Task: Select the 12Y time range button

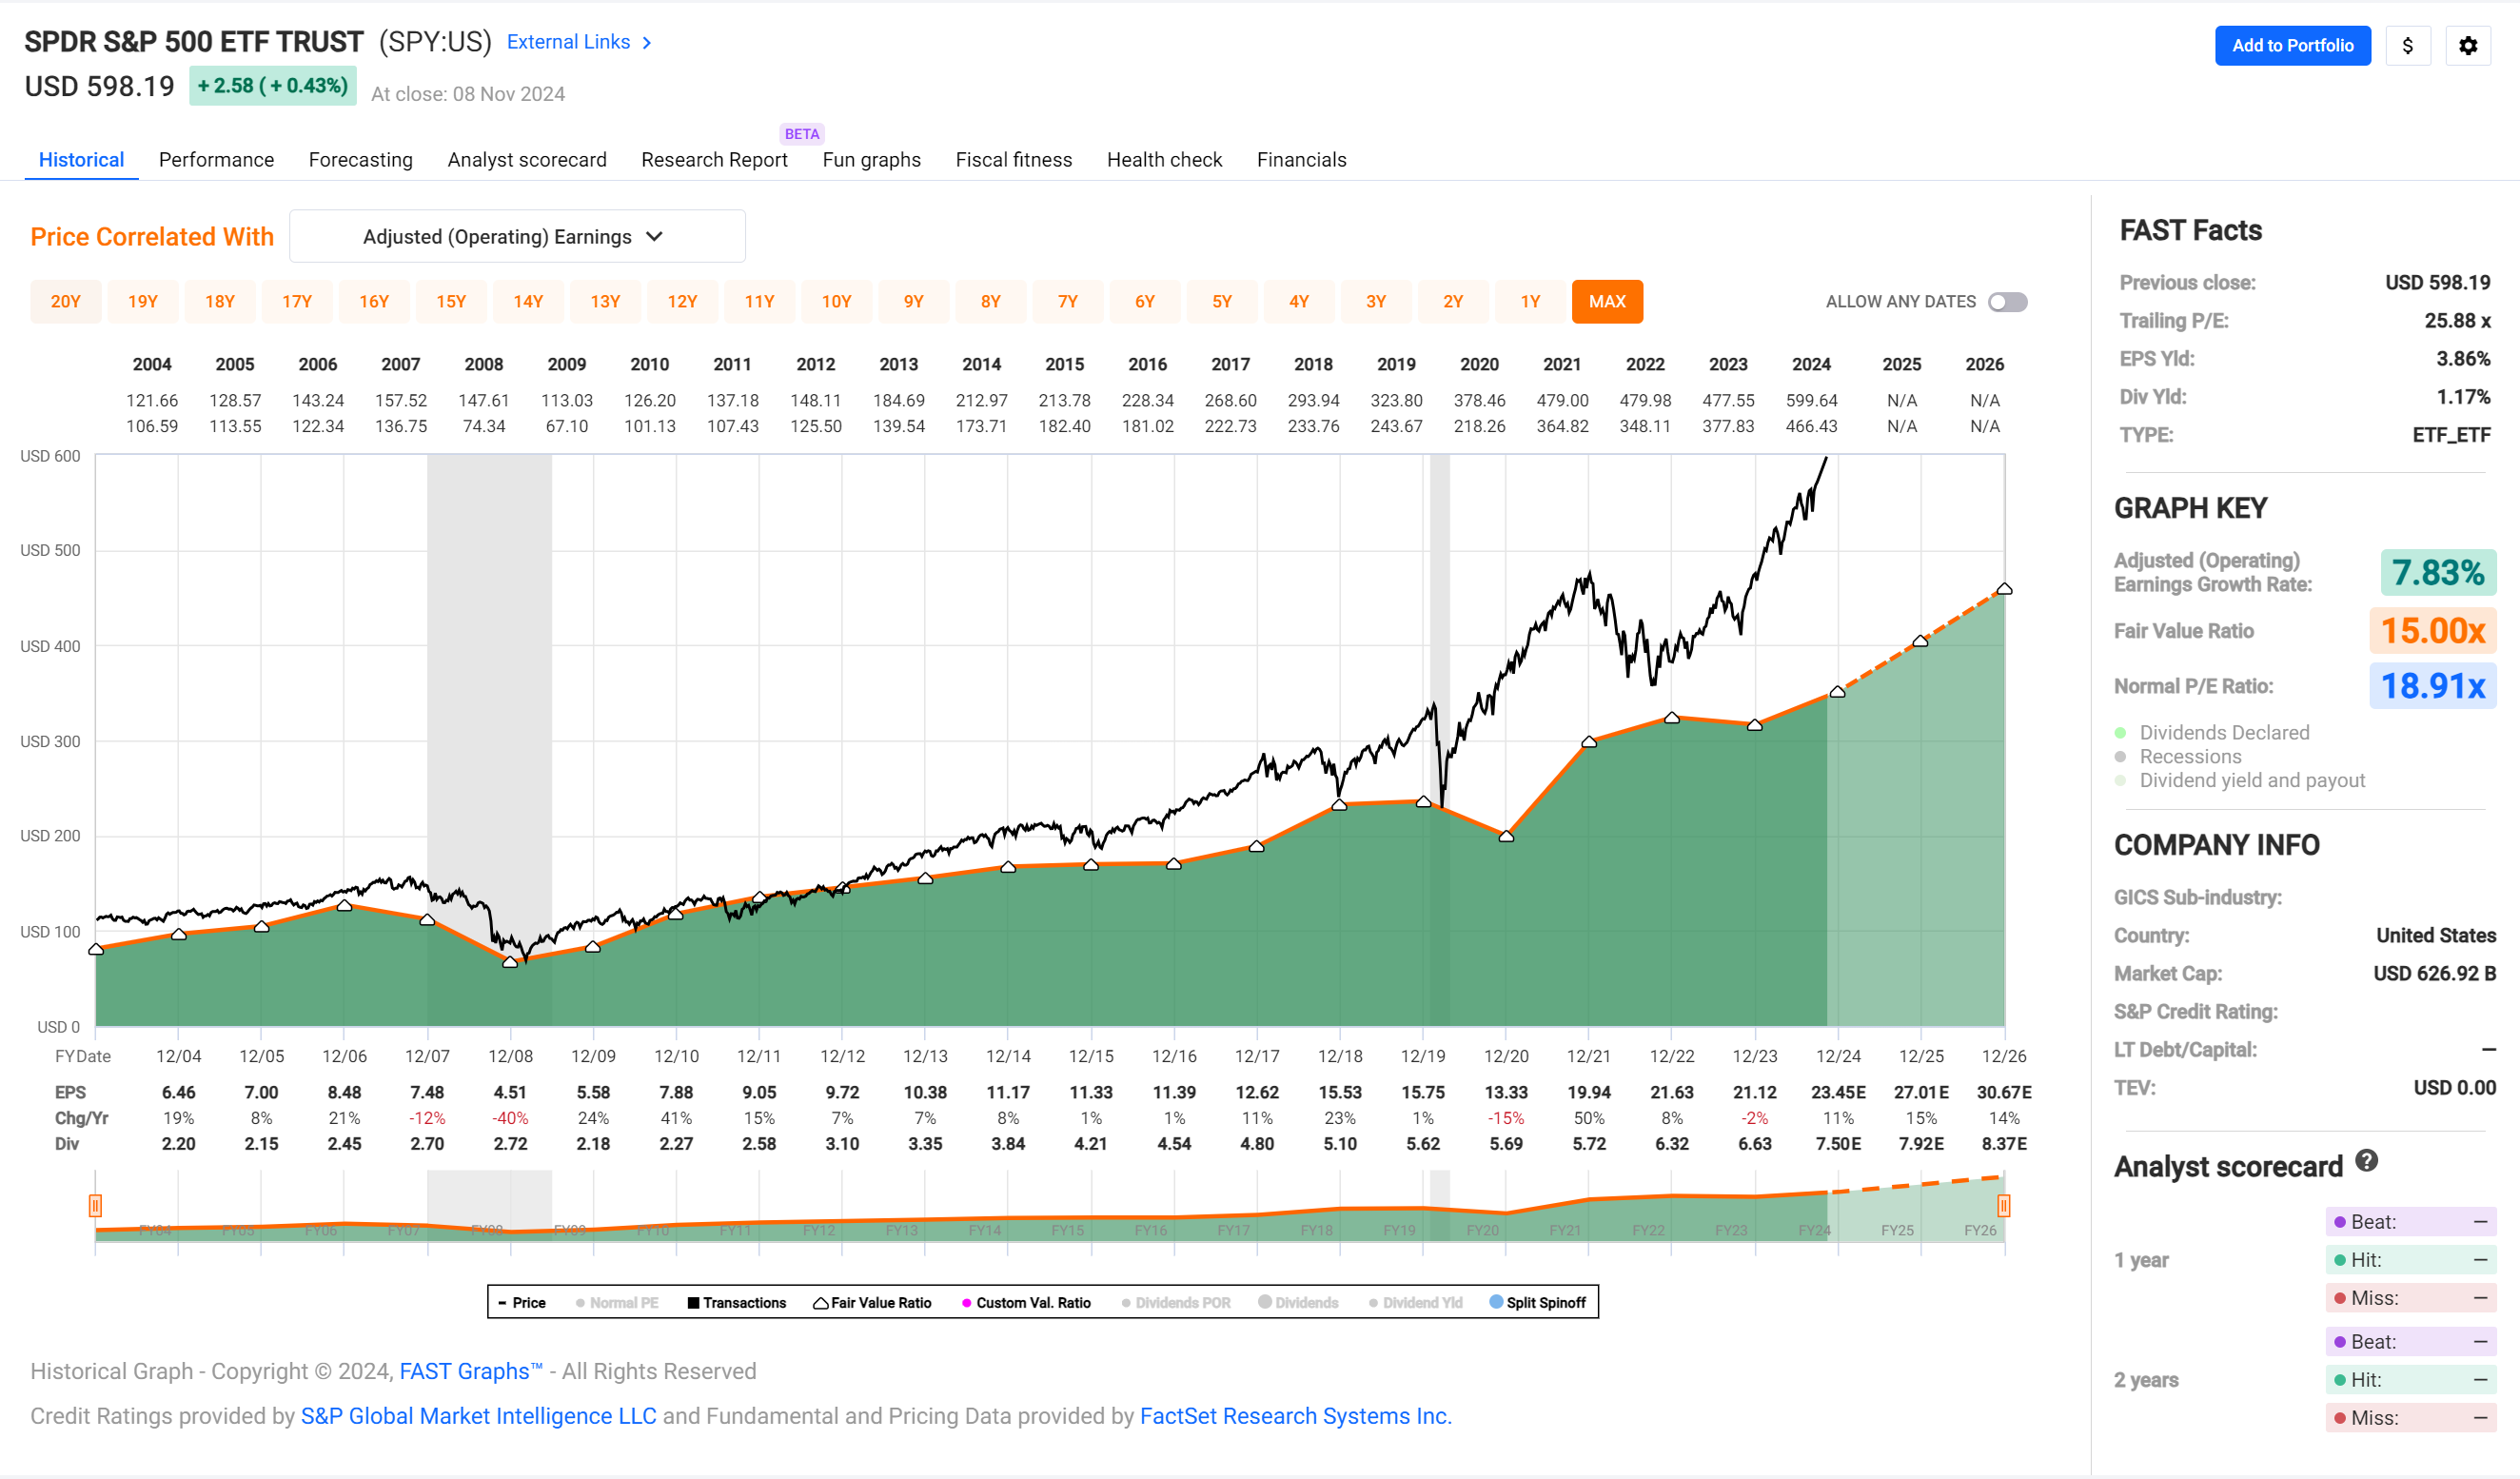Action: pos(682,302)
